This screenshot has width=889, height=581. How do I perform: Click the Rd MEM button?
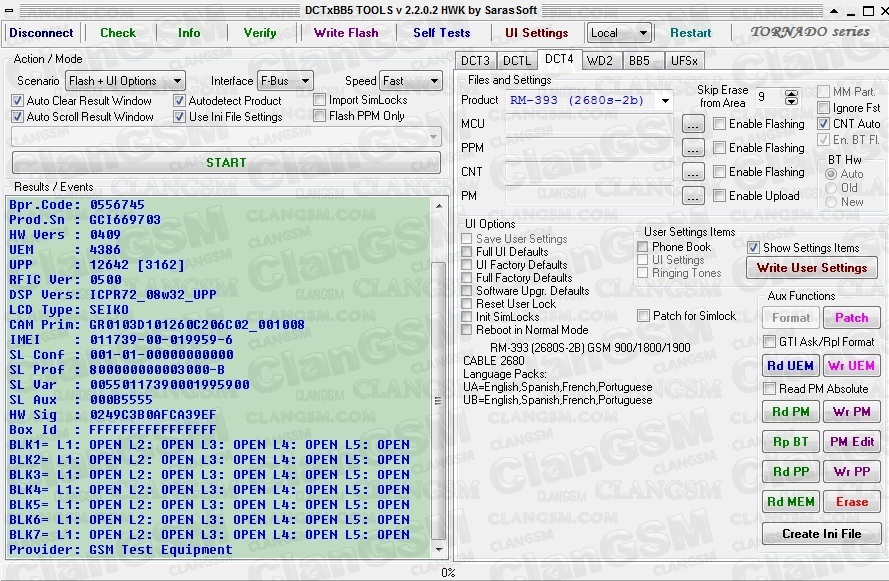(x=790, y=502)
